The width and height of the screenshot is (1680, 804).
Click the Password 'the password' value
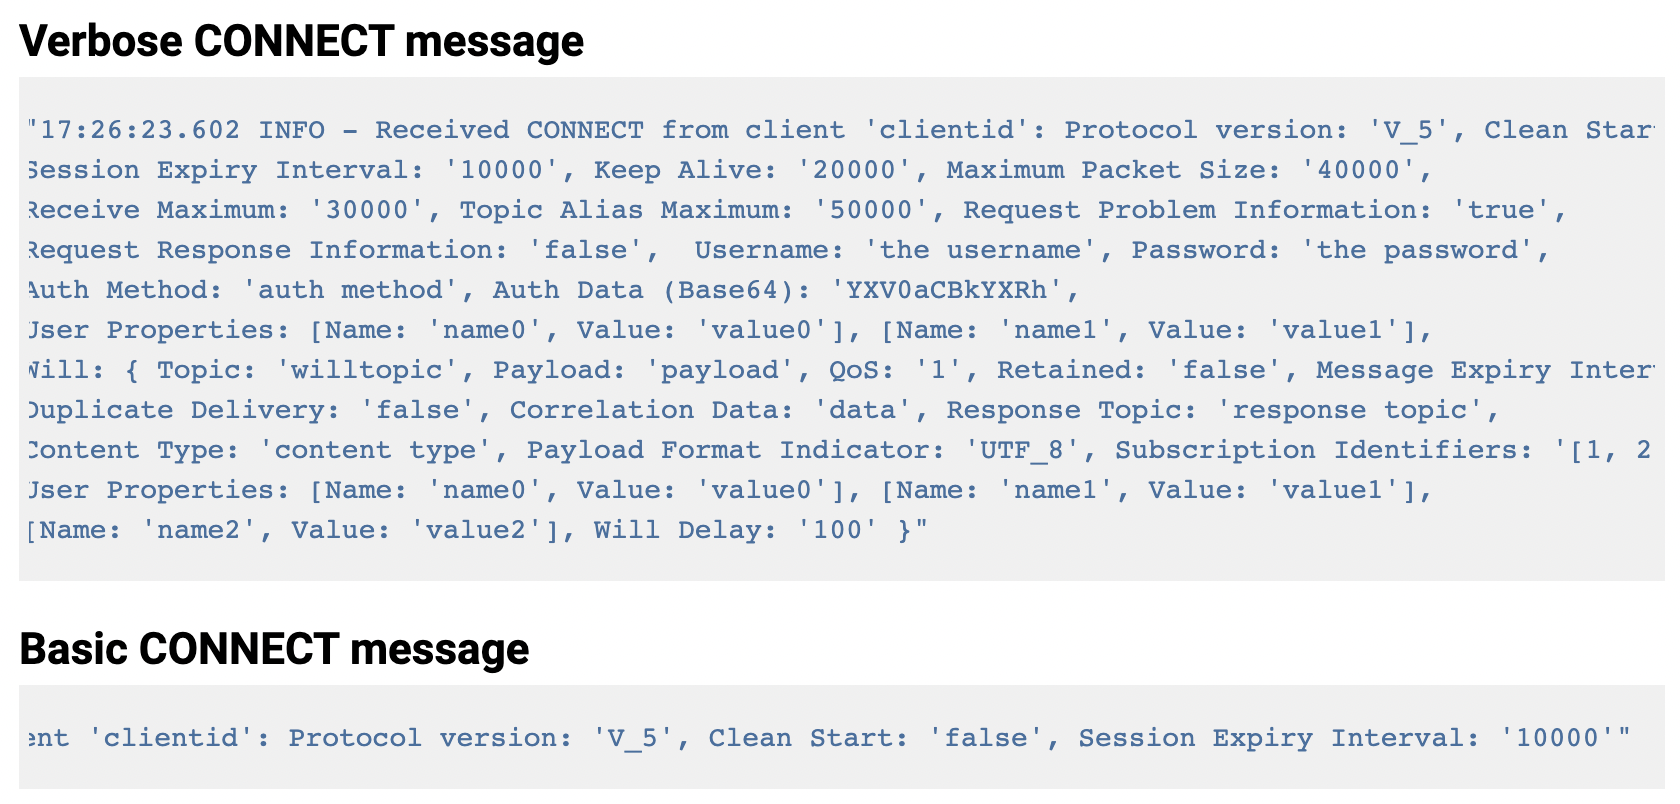coord(1417,250)
